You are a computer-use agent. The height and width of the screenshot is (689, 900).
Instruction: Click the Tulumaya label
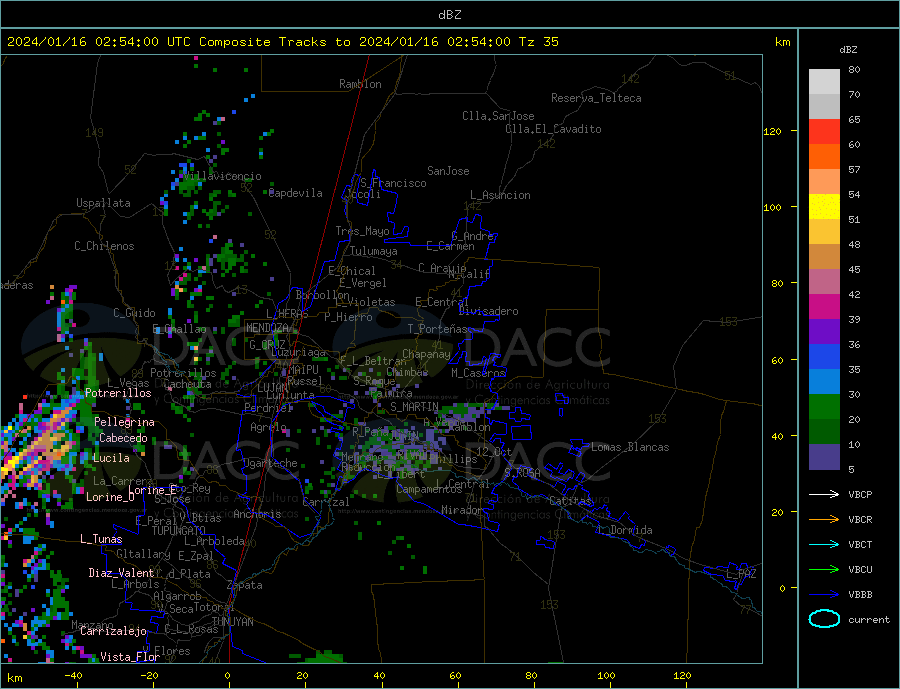[374, 251]
